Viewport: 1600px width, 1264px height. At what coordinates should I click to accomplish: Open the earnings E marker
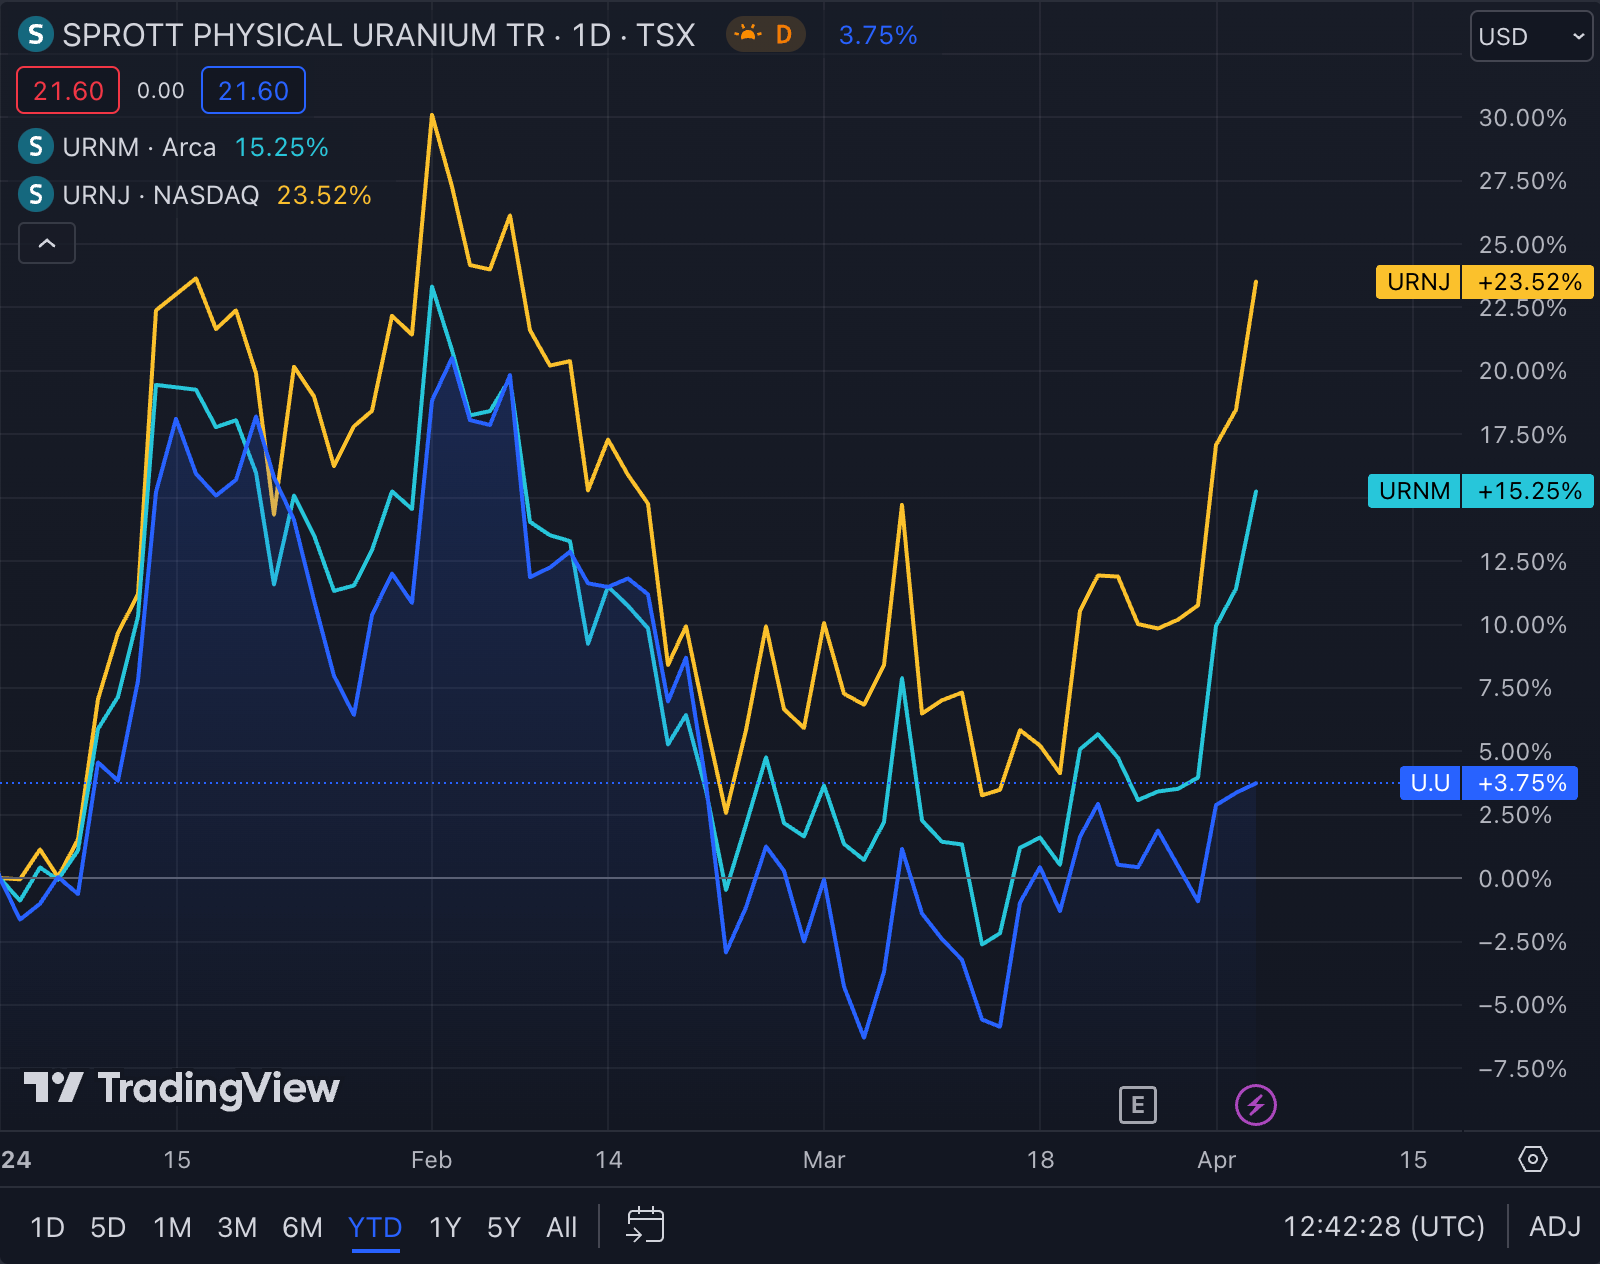tap(1137, 1105)
